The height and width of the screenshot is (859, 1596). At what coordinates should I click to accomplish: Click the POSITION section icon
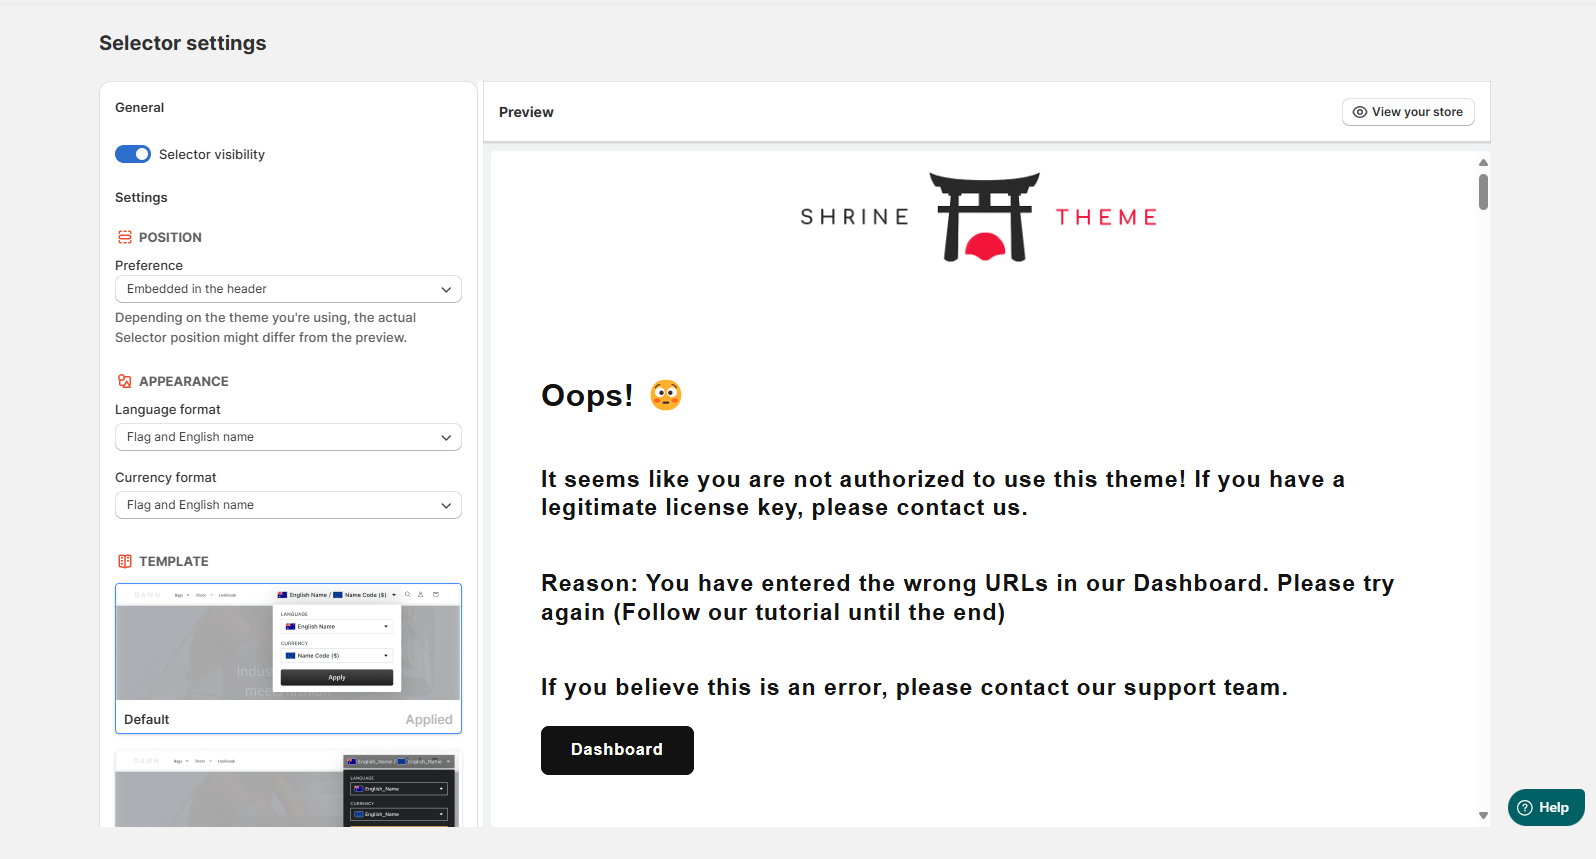(125, 237)
